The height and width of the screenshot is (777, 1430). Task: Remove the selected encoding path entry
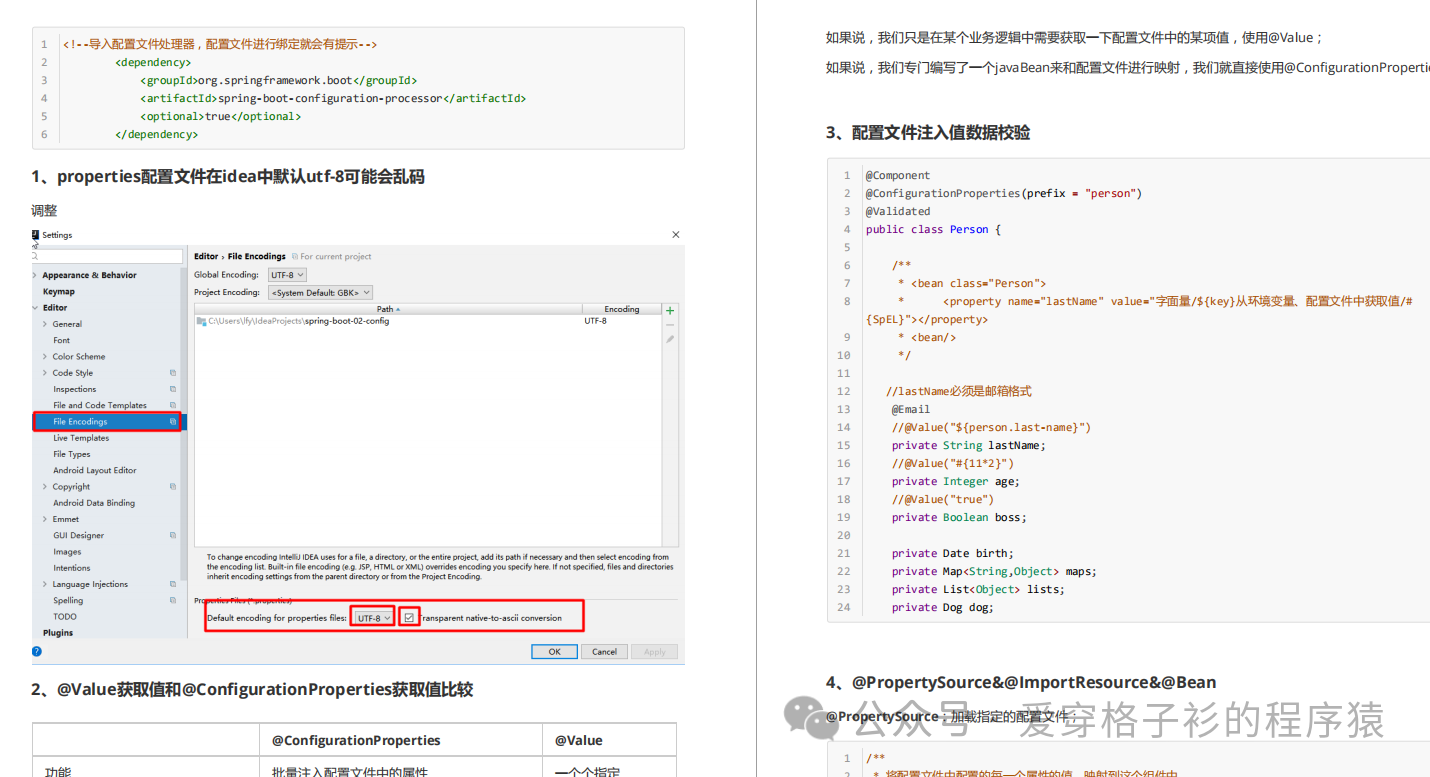pos(670,326)
